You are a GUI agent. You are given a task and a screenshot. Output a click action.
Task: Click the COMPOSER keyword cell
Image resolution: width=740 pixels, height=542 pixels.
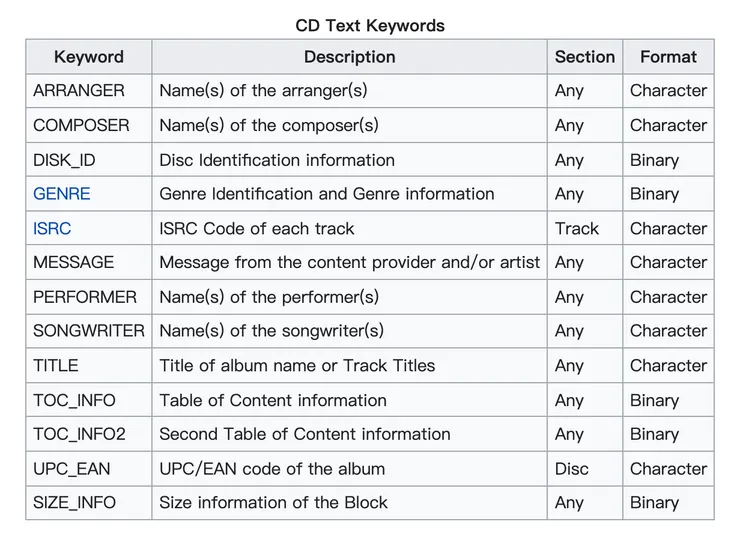click(81, 125)
